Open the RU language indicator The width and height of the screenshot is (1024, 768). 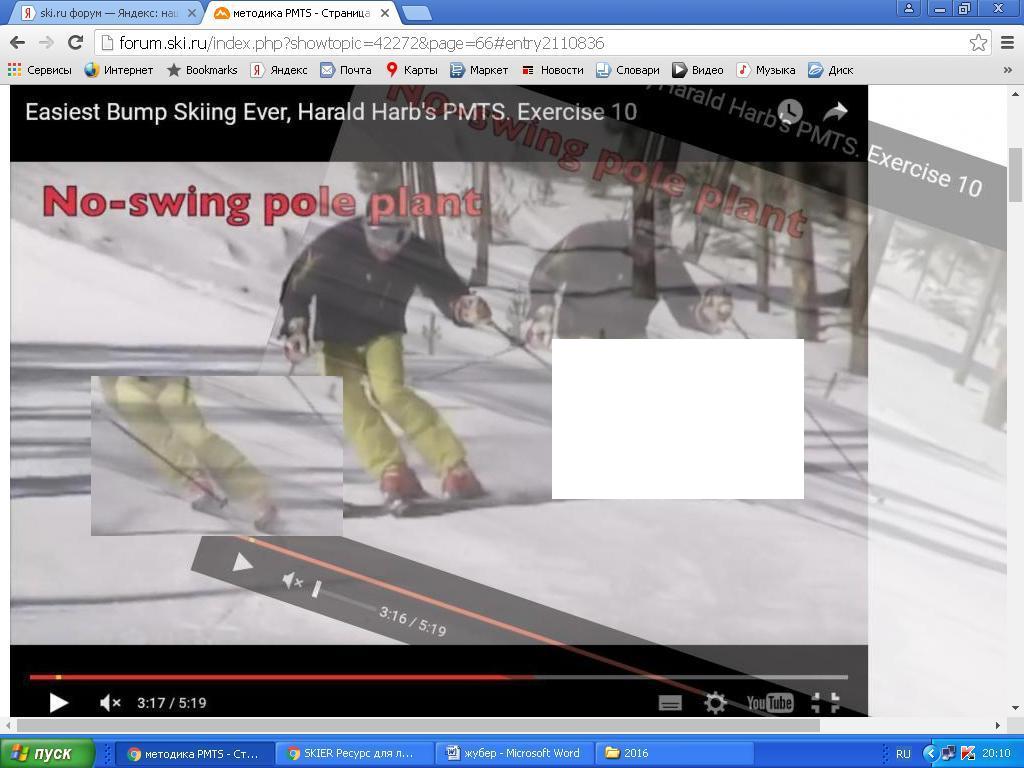tap(903, 754)
